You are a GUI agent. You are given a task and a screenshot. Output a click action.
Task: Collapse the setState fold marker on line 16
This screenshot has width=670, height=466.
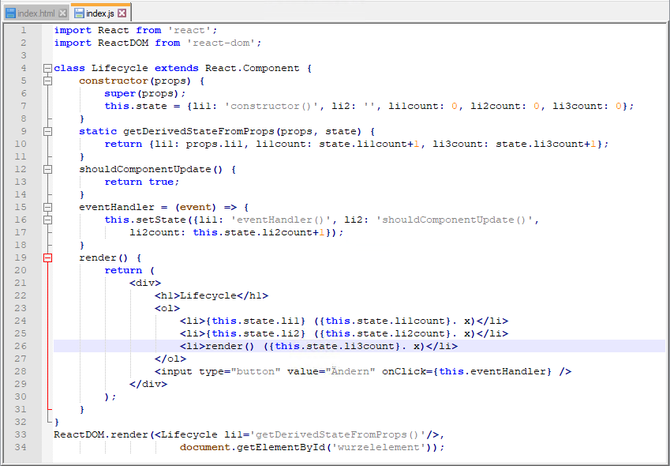47,220
